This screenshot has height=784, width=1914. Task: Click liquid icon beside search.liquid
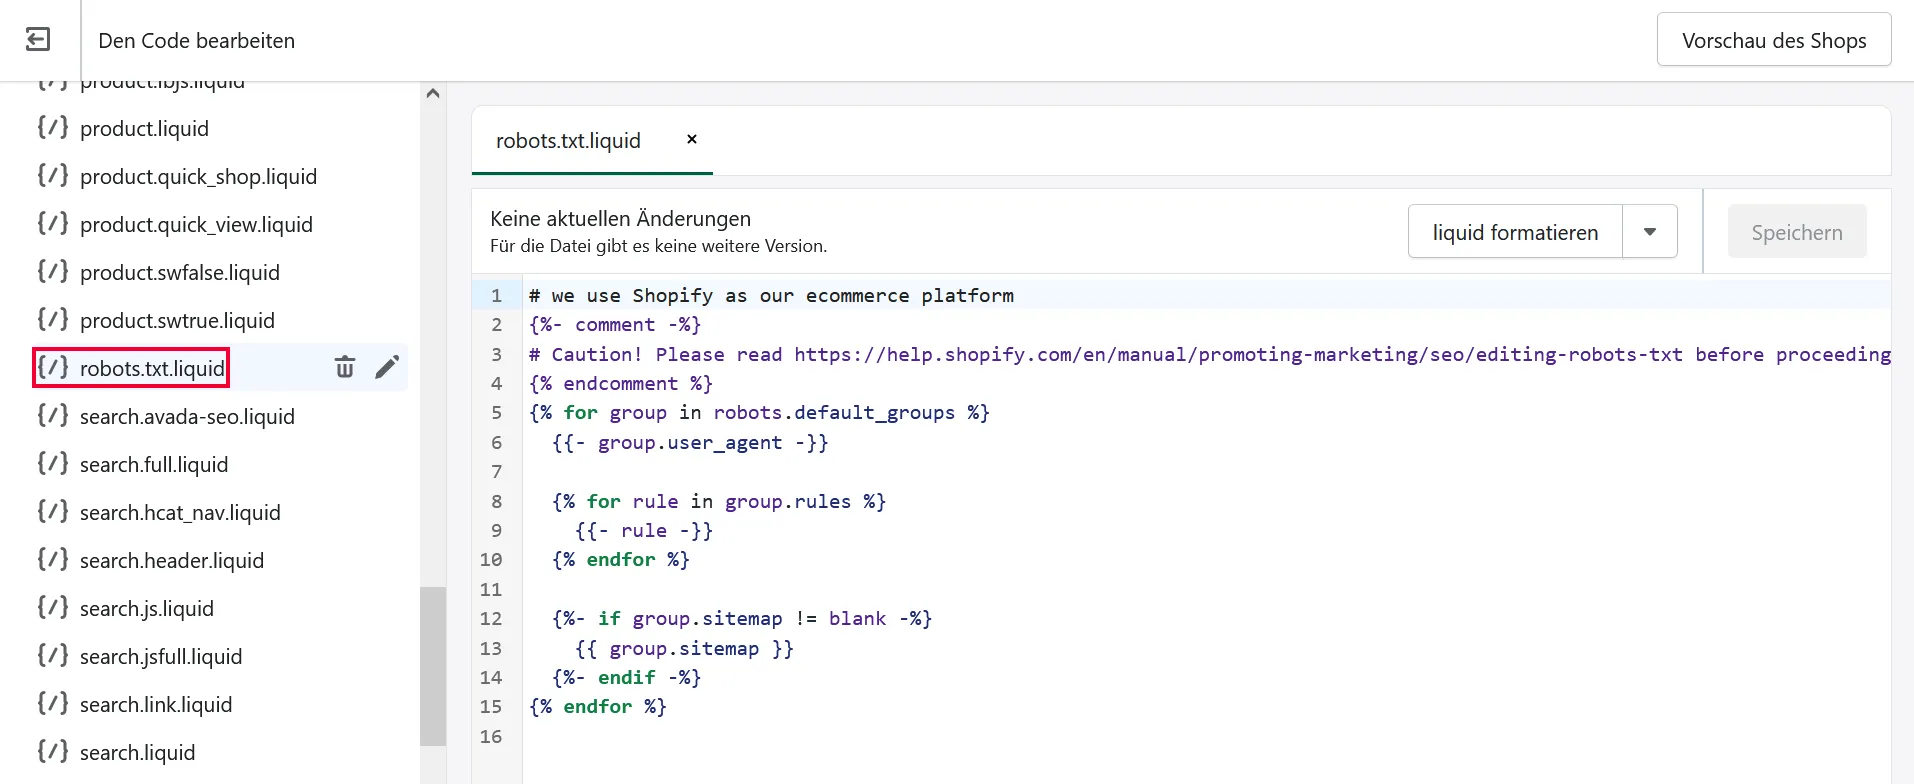pos(53,751)
